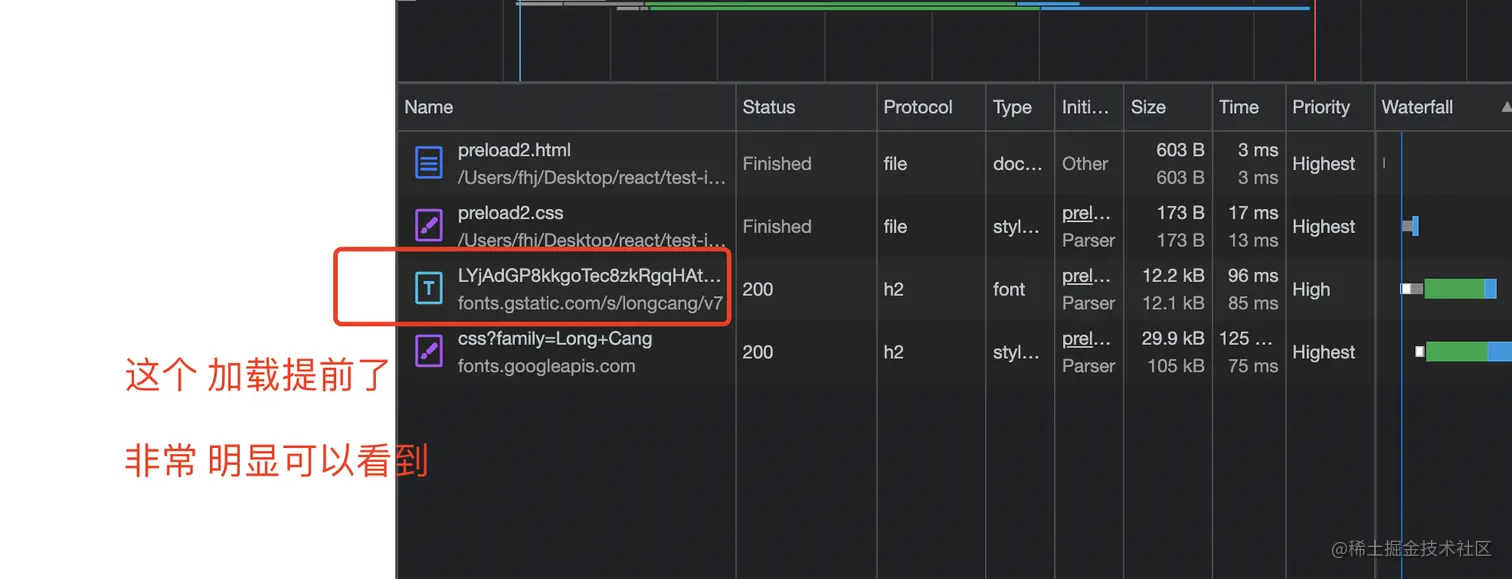Image resolution: width=1512 pixels, height=579 pixels.
Task: Click the green waterfall bar of font request
Action: pos(1453,289)
